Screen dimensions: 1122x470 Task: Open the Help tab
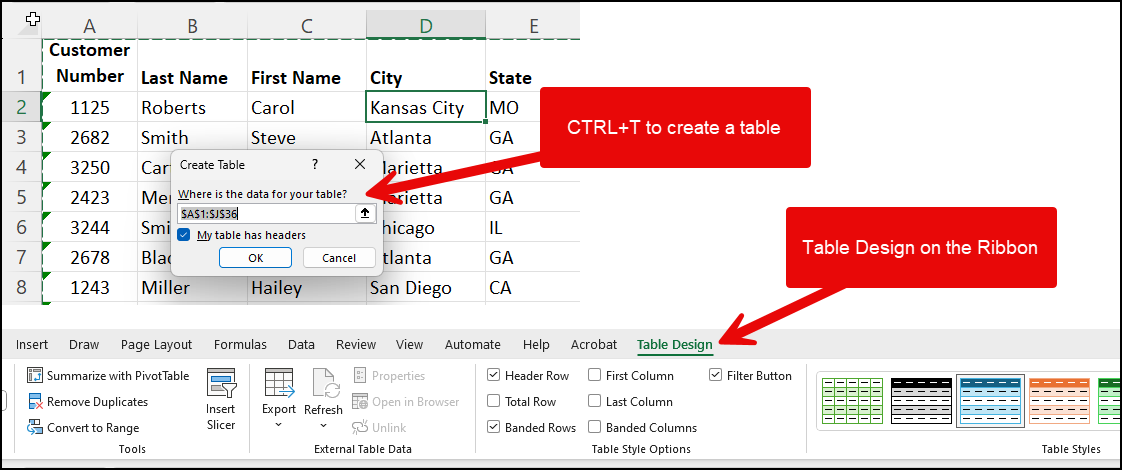(x=536, y=344)
